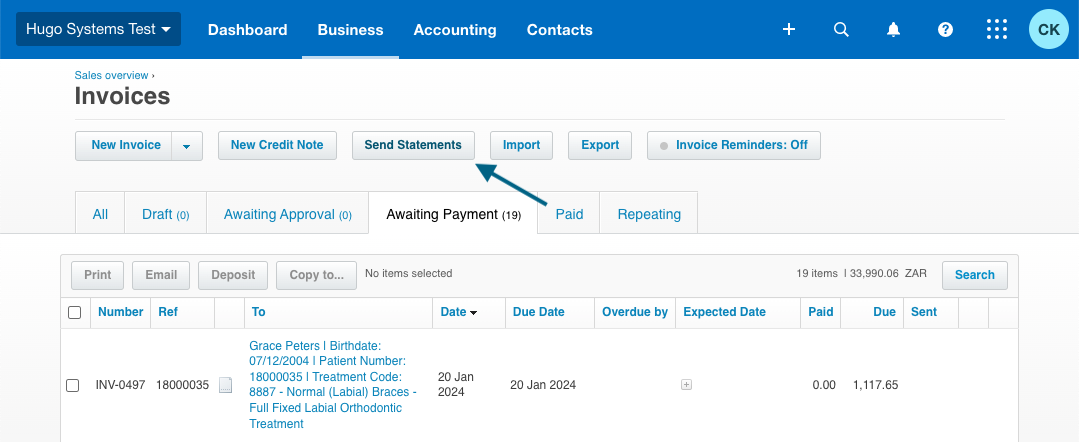Image resolution: width=1079 pixels, height=442 pixels.
Task: Click the plus quick-add icon
Action: click(789, 30)
